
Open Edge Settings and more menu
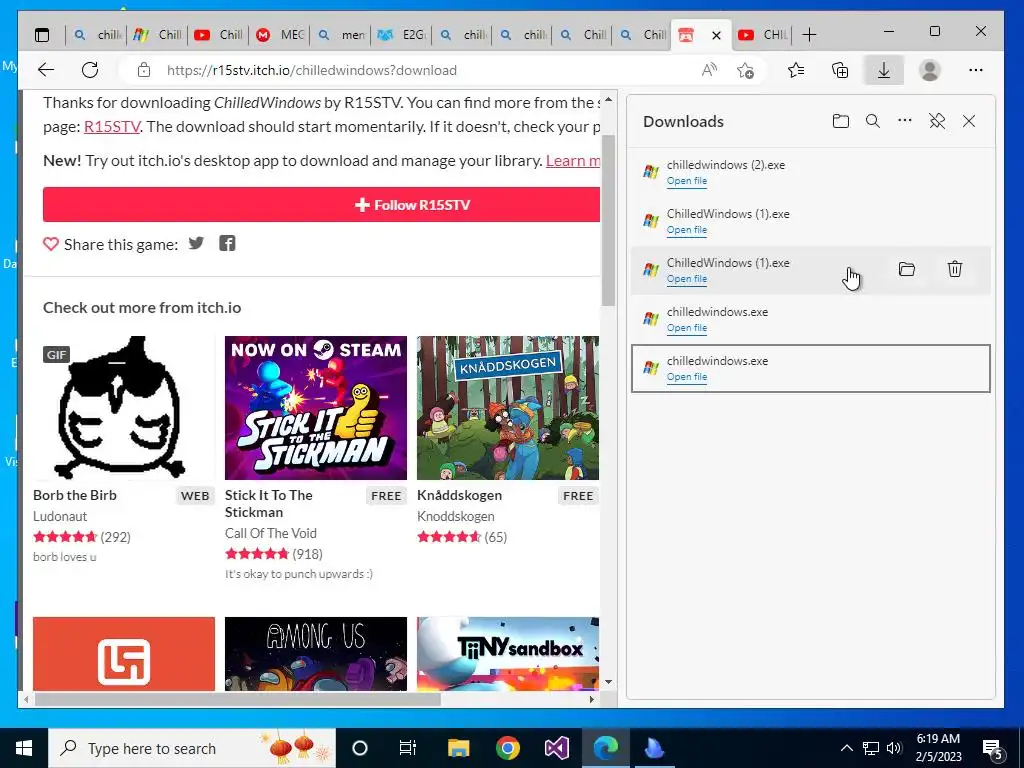coord(976,70)
